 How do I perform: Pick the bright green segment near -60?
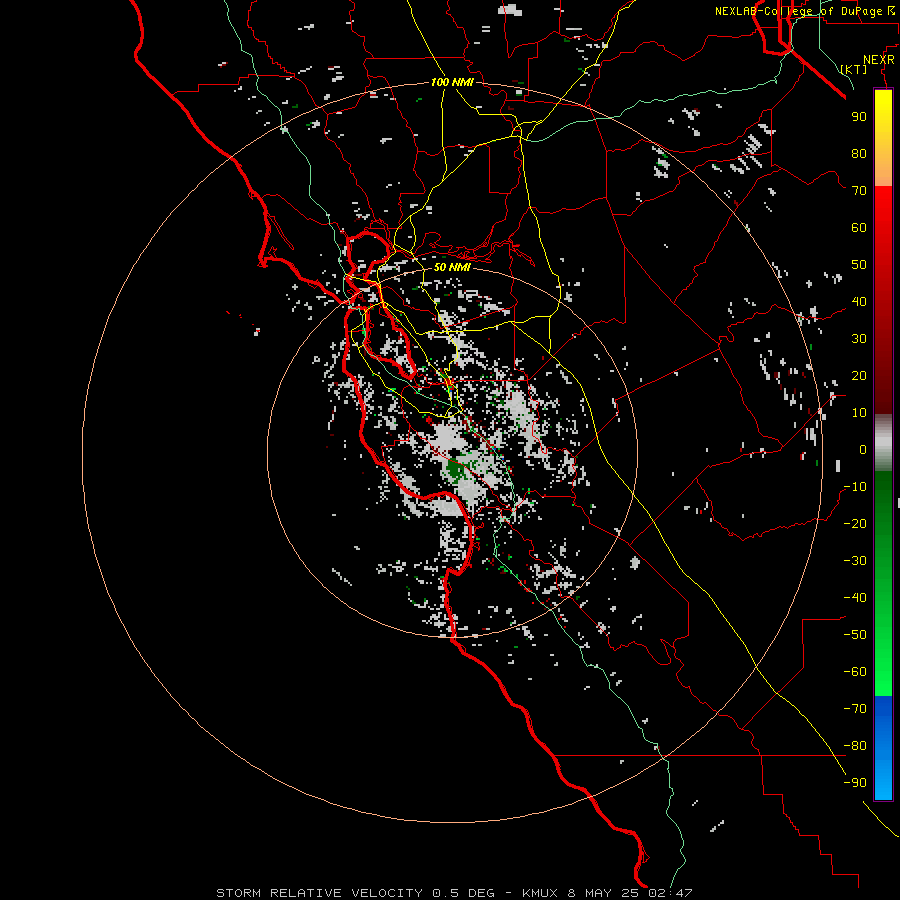[883, 672]
